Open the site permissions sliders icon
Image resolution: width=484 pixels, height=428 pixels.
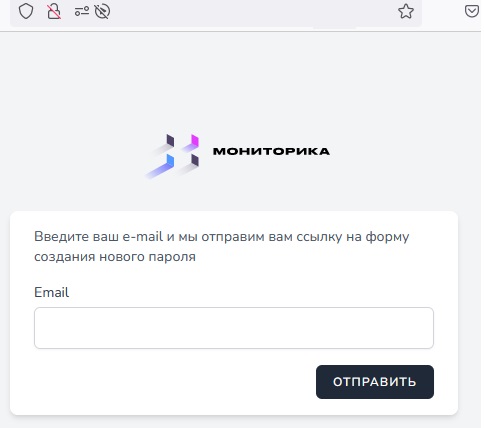(82, 12)
